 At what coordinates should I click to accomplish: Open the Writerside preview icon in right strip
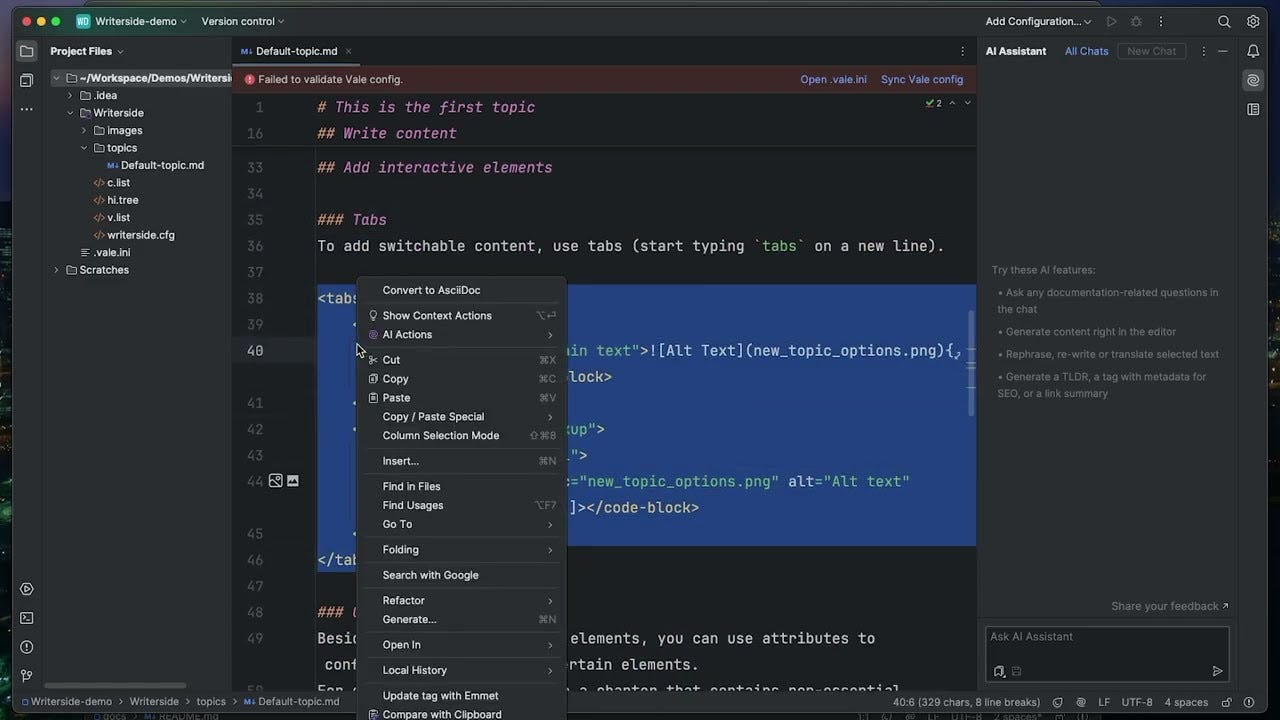(x=1253, y=109)
